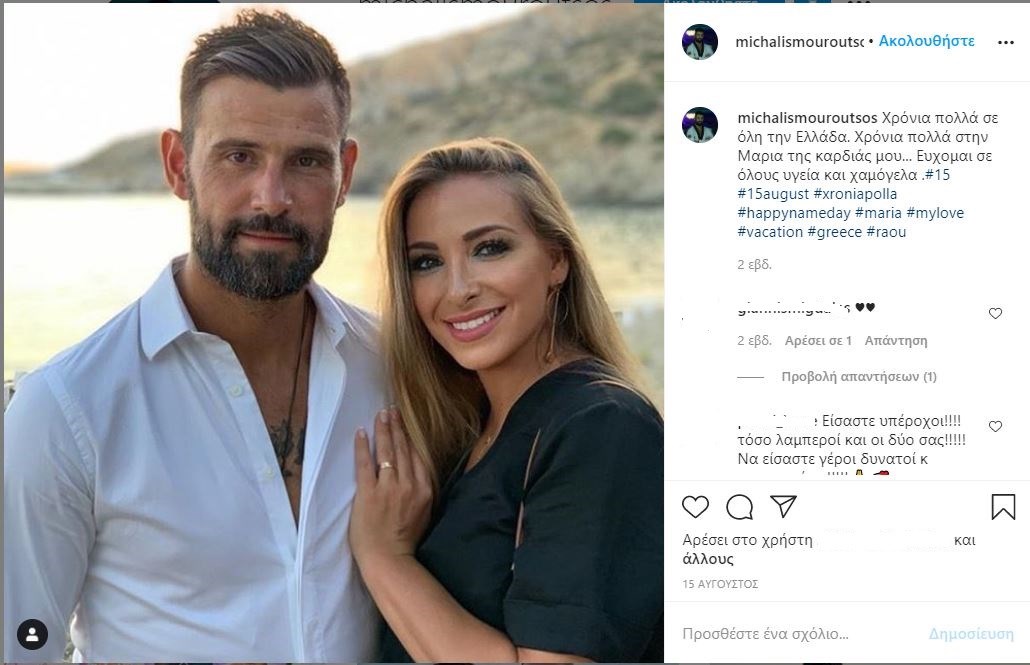Like the first comment with its heart
1030x665 pixels.
(x=995, y=314)
